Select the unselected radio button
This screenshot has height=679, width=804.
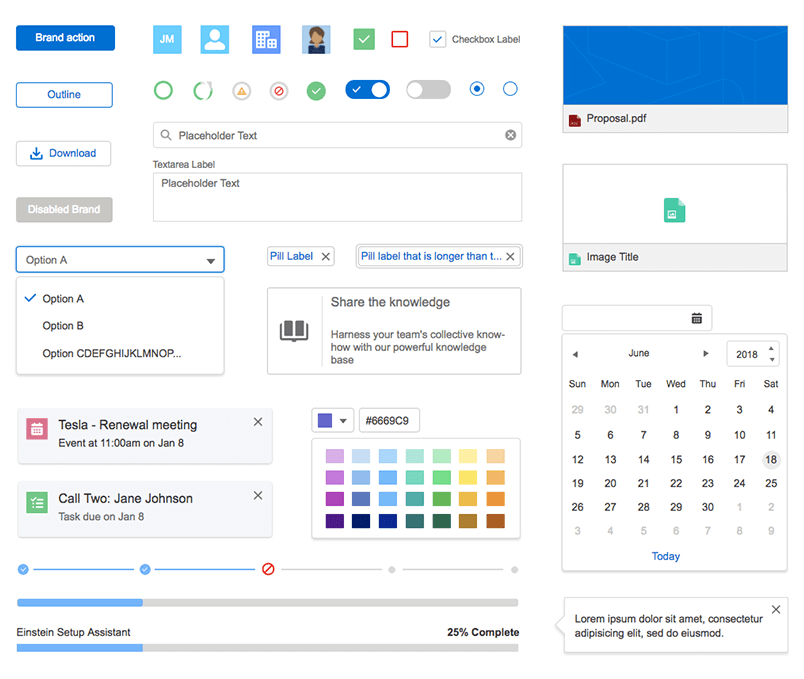(510, 90)
